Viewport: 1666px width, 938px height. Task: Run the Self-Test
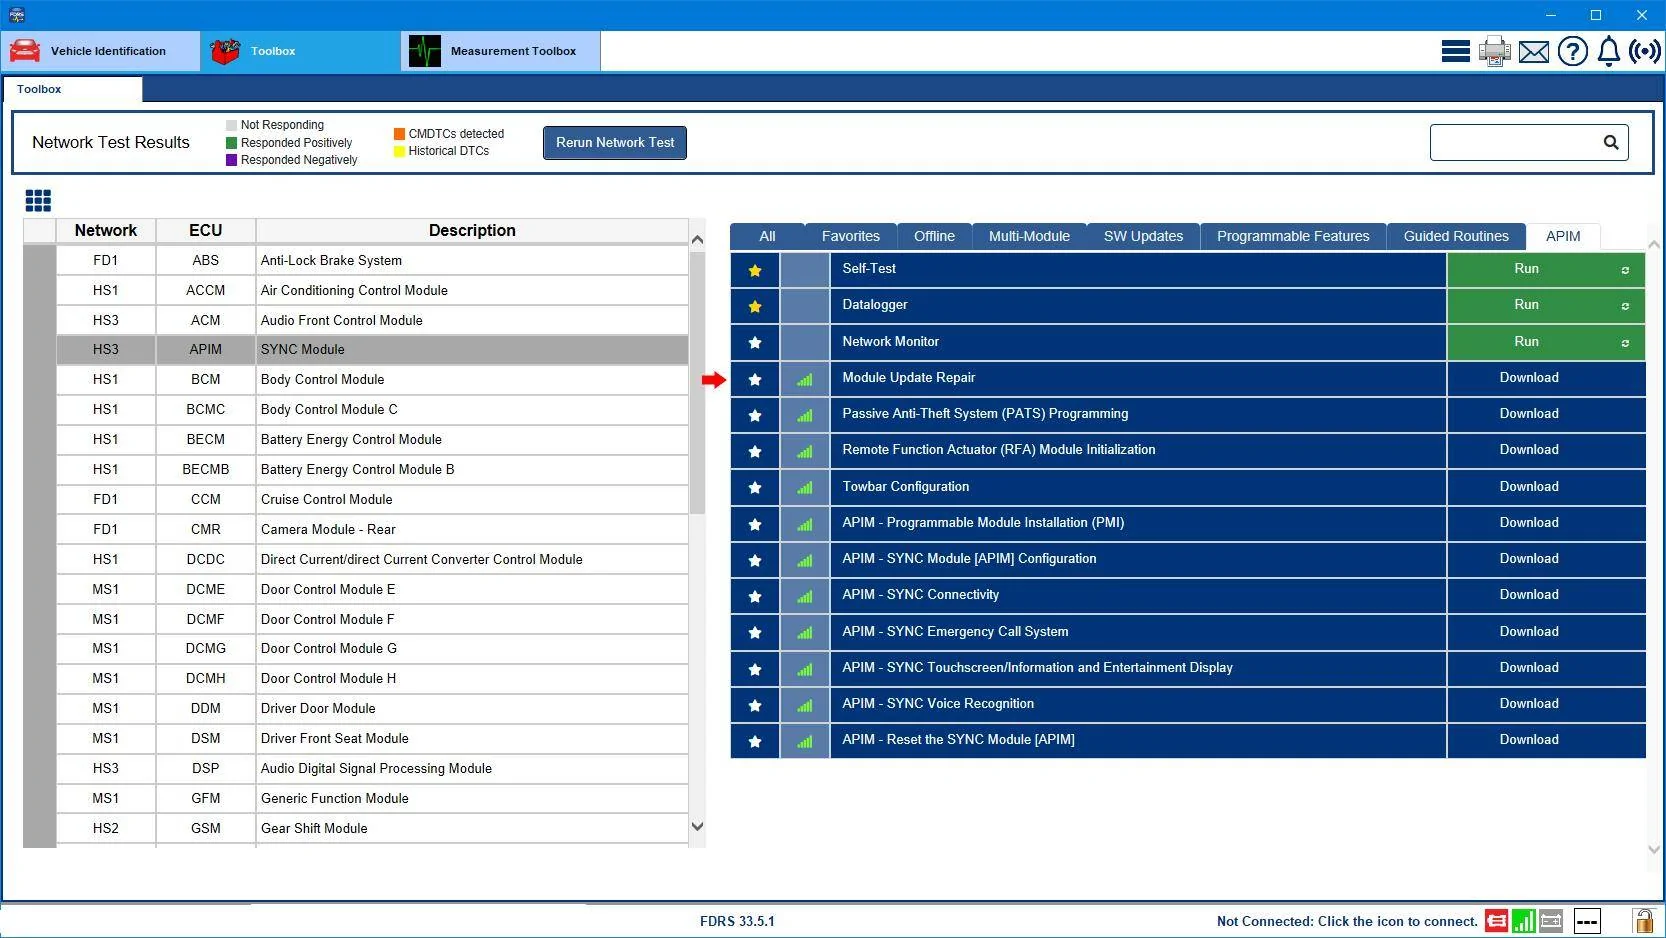click(1545, 269)
